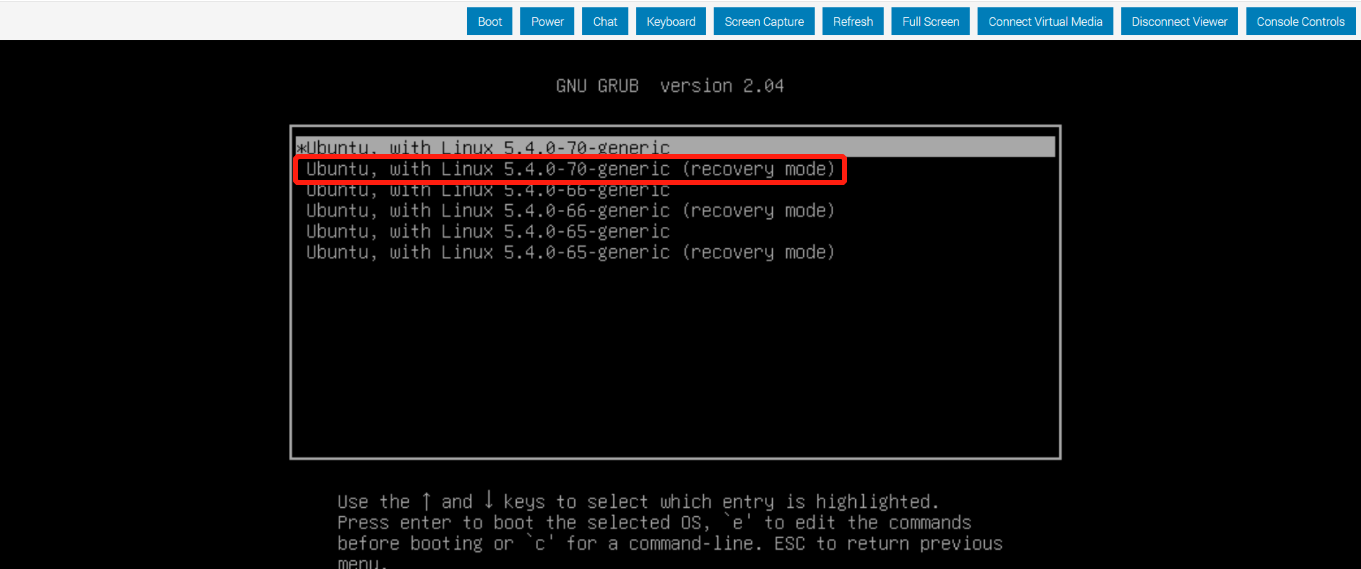Select Ubuntu 5.4.0-70-generic entry without recovery mode
Viewport: 1361px width, 569px height.
pos(675,147)
